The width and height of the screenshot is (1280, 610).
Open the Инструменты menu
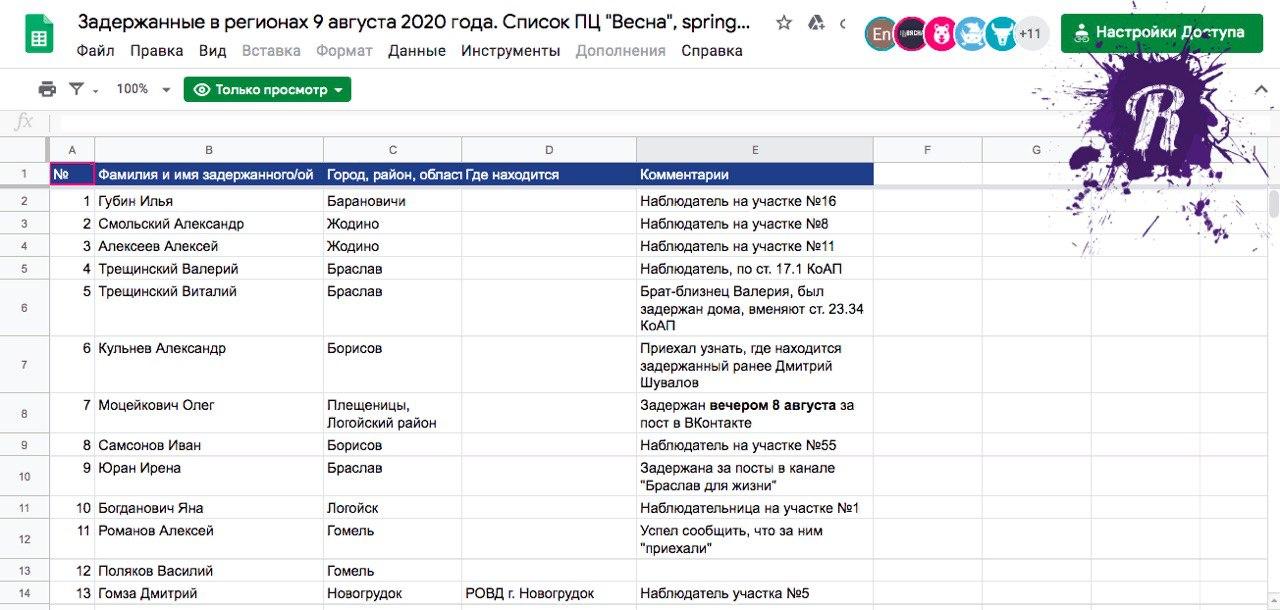(510, 51)
